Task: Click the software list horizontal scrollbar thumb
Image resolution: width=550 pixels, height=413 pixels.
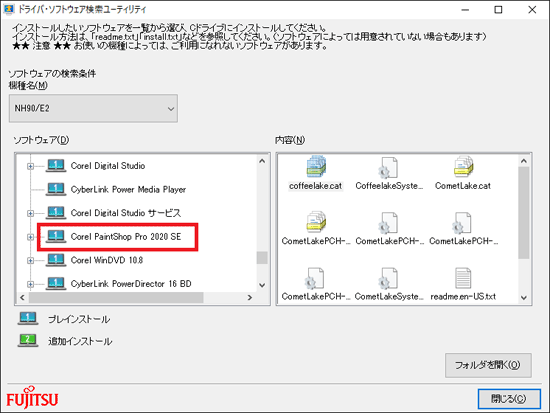Action: pos(116,298)
